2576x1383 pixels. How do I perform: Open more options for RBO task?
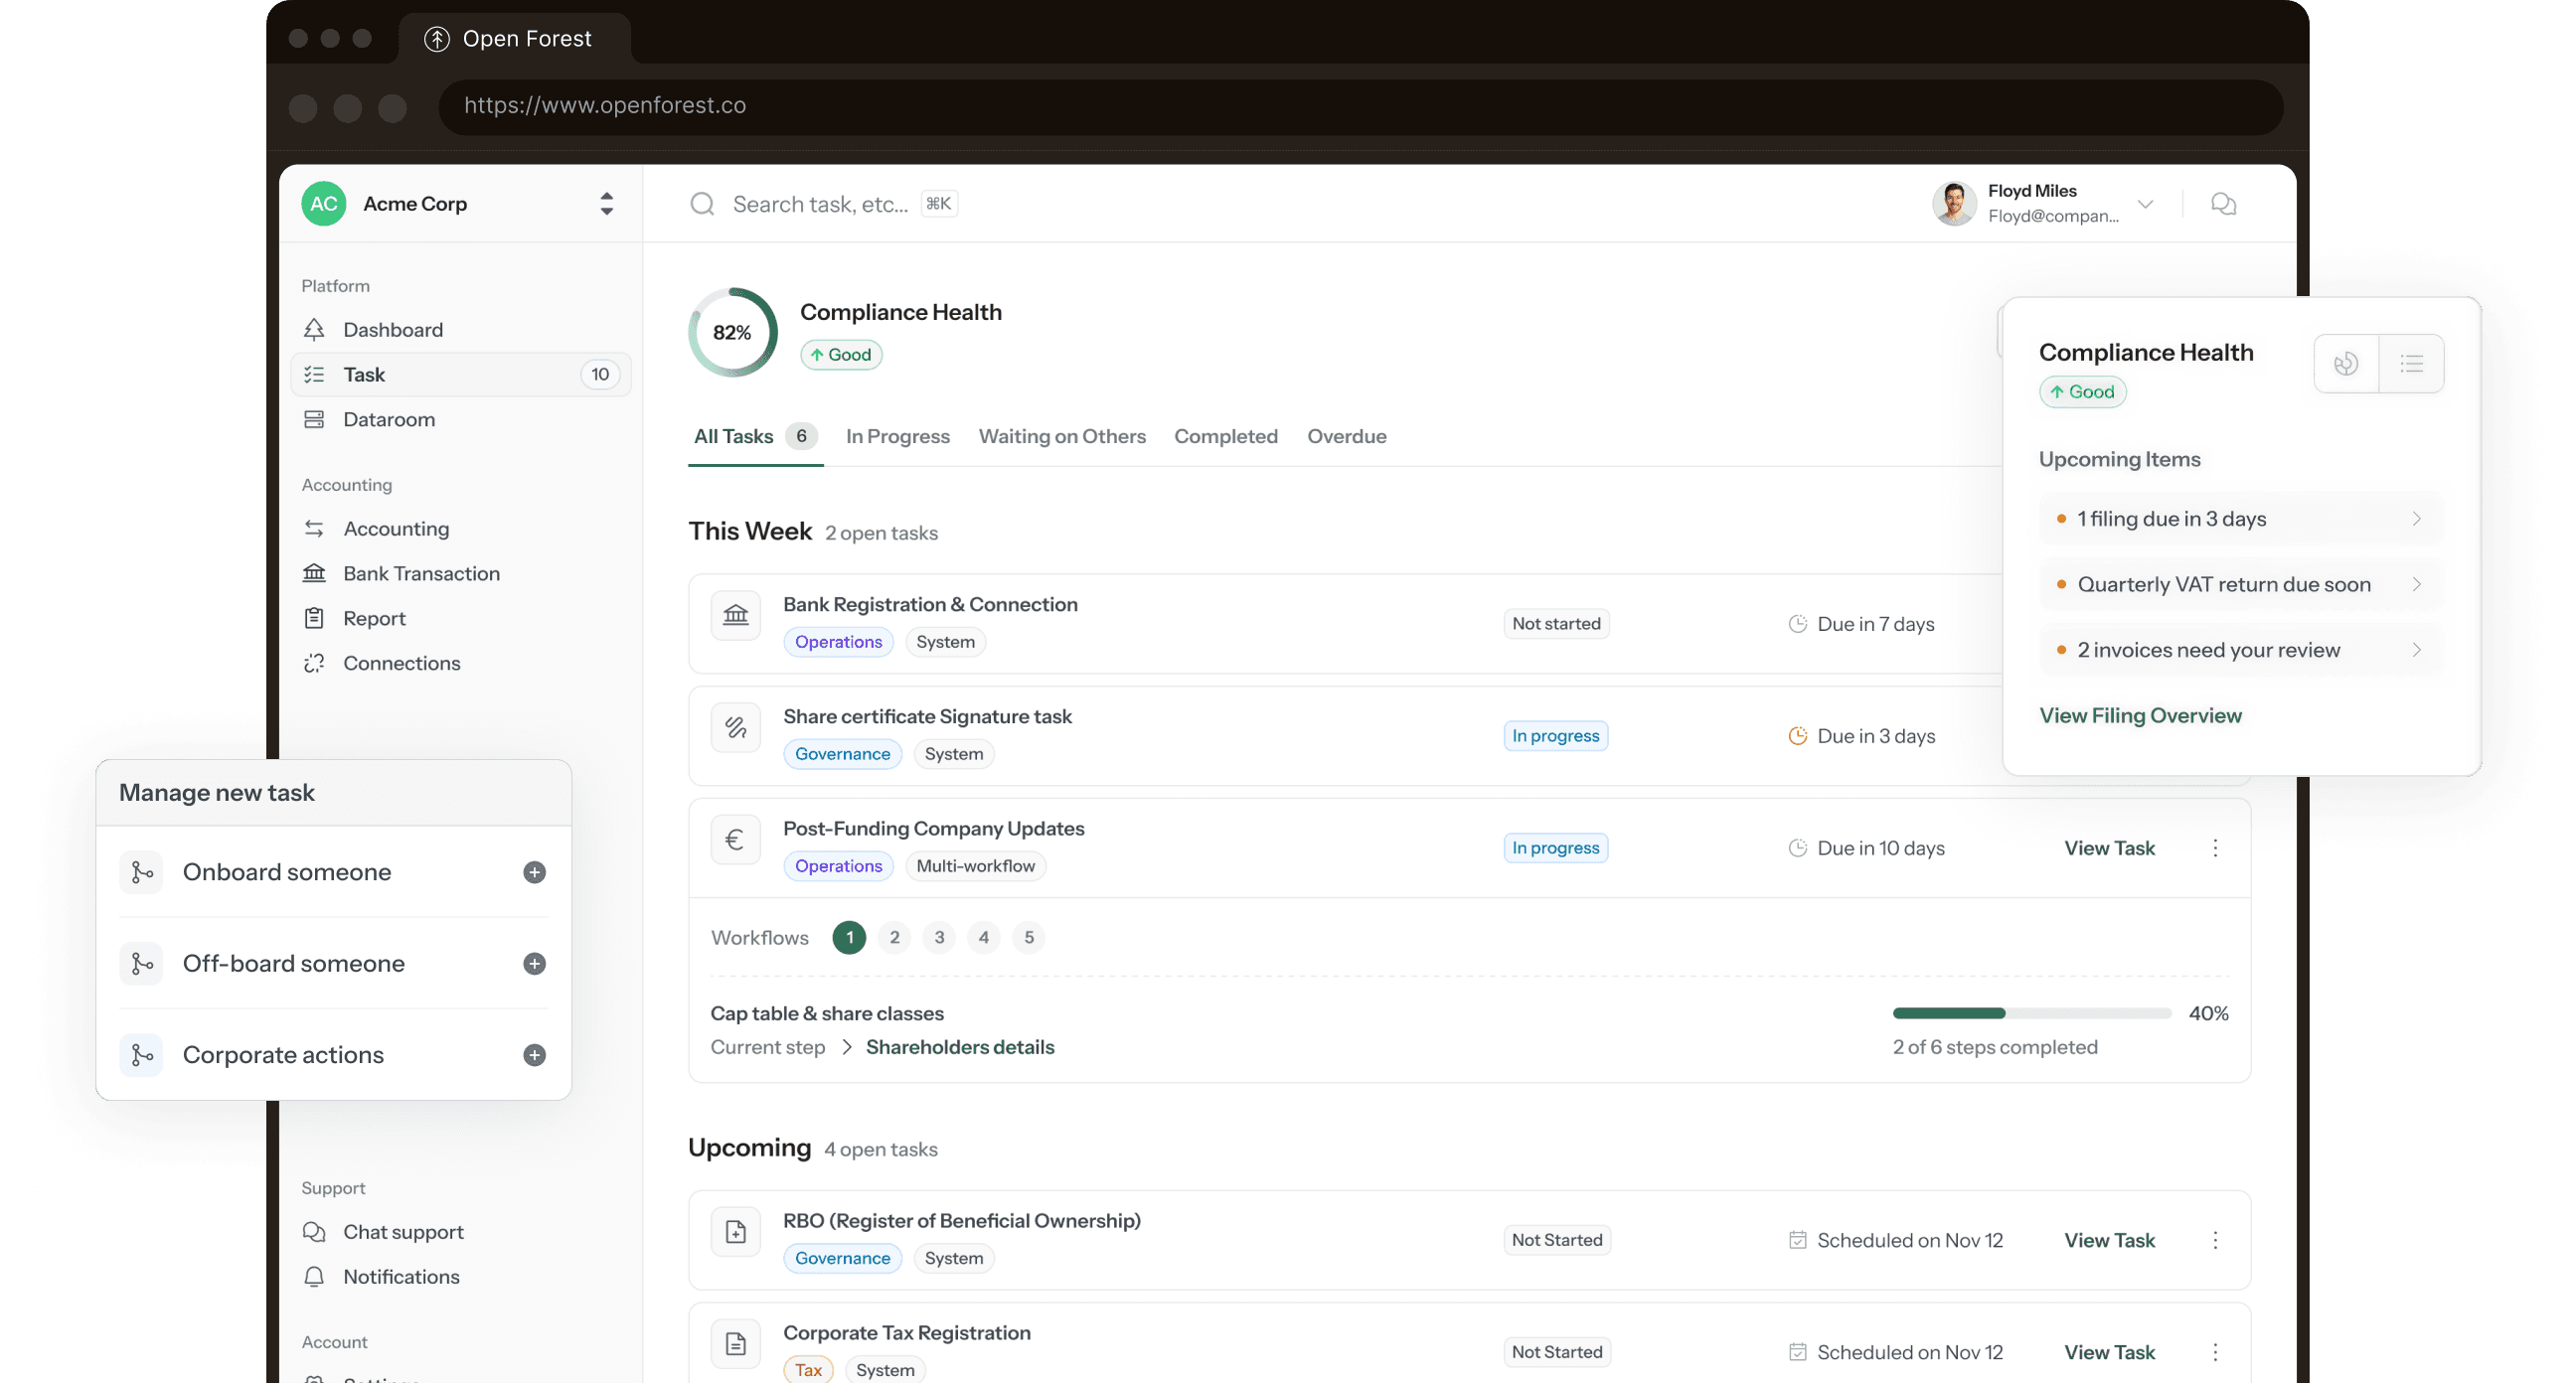(x=2215, y=1240)
